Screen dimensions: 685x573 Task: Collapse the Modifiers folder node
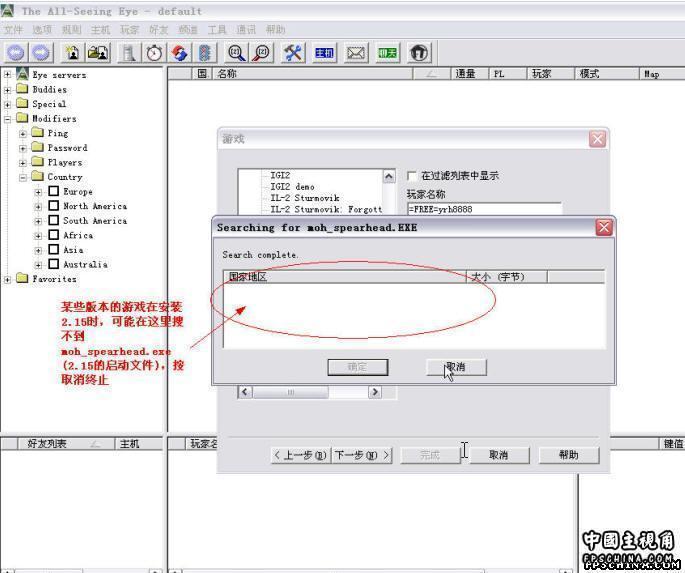[7, 119]
